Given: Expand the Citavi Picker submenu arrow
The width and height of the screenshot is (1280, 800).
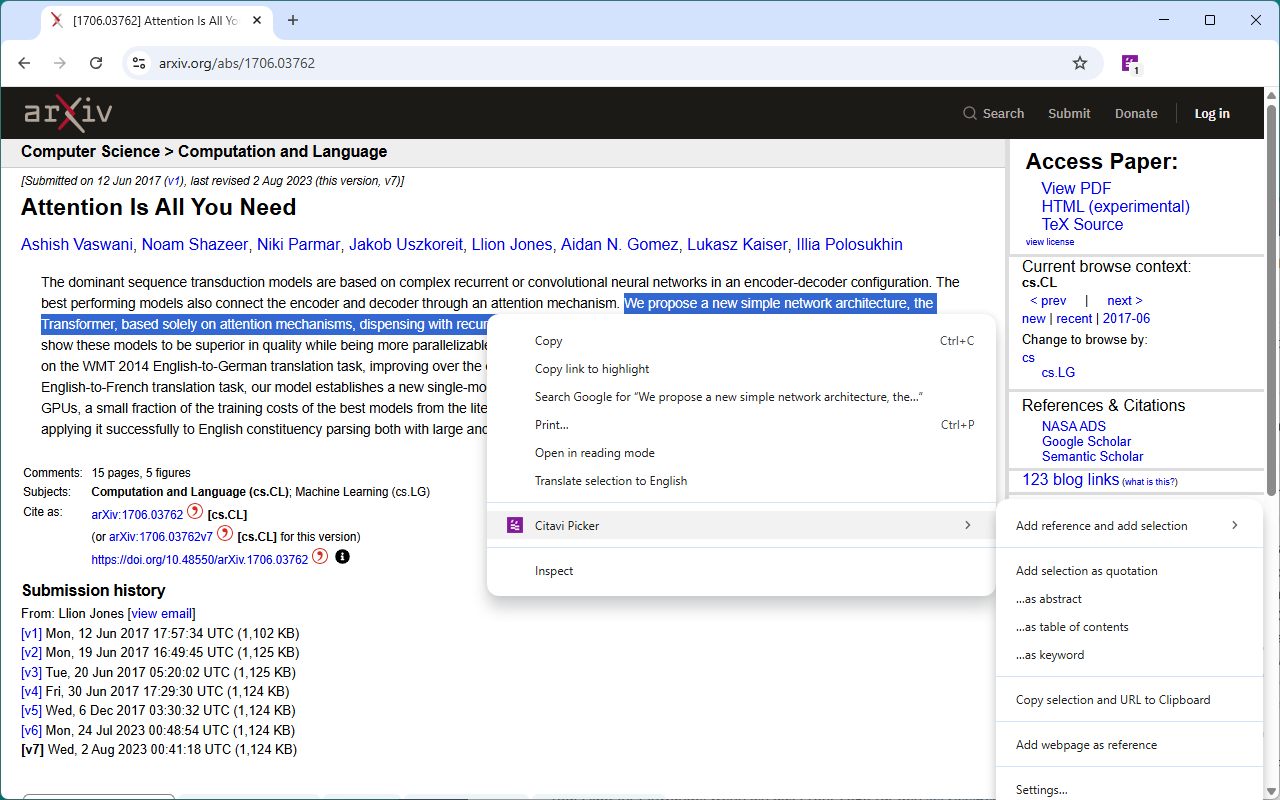Looking at the screenshot, I should click(968, 525).
